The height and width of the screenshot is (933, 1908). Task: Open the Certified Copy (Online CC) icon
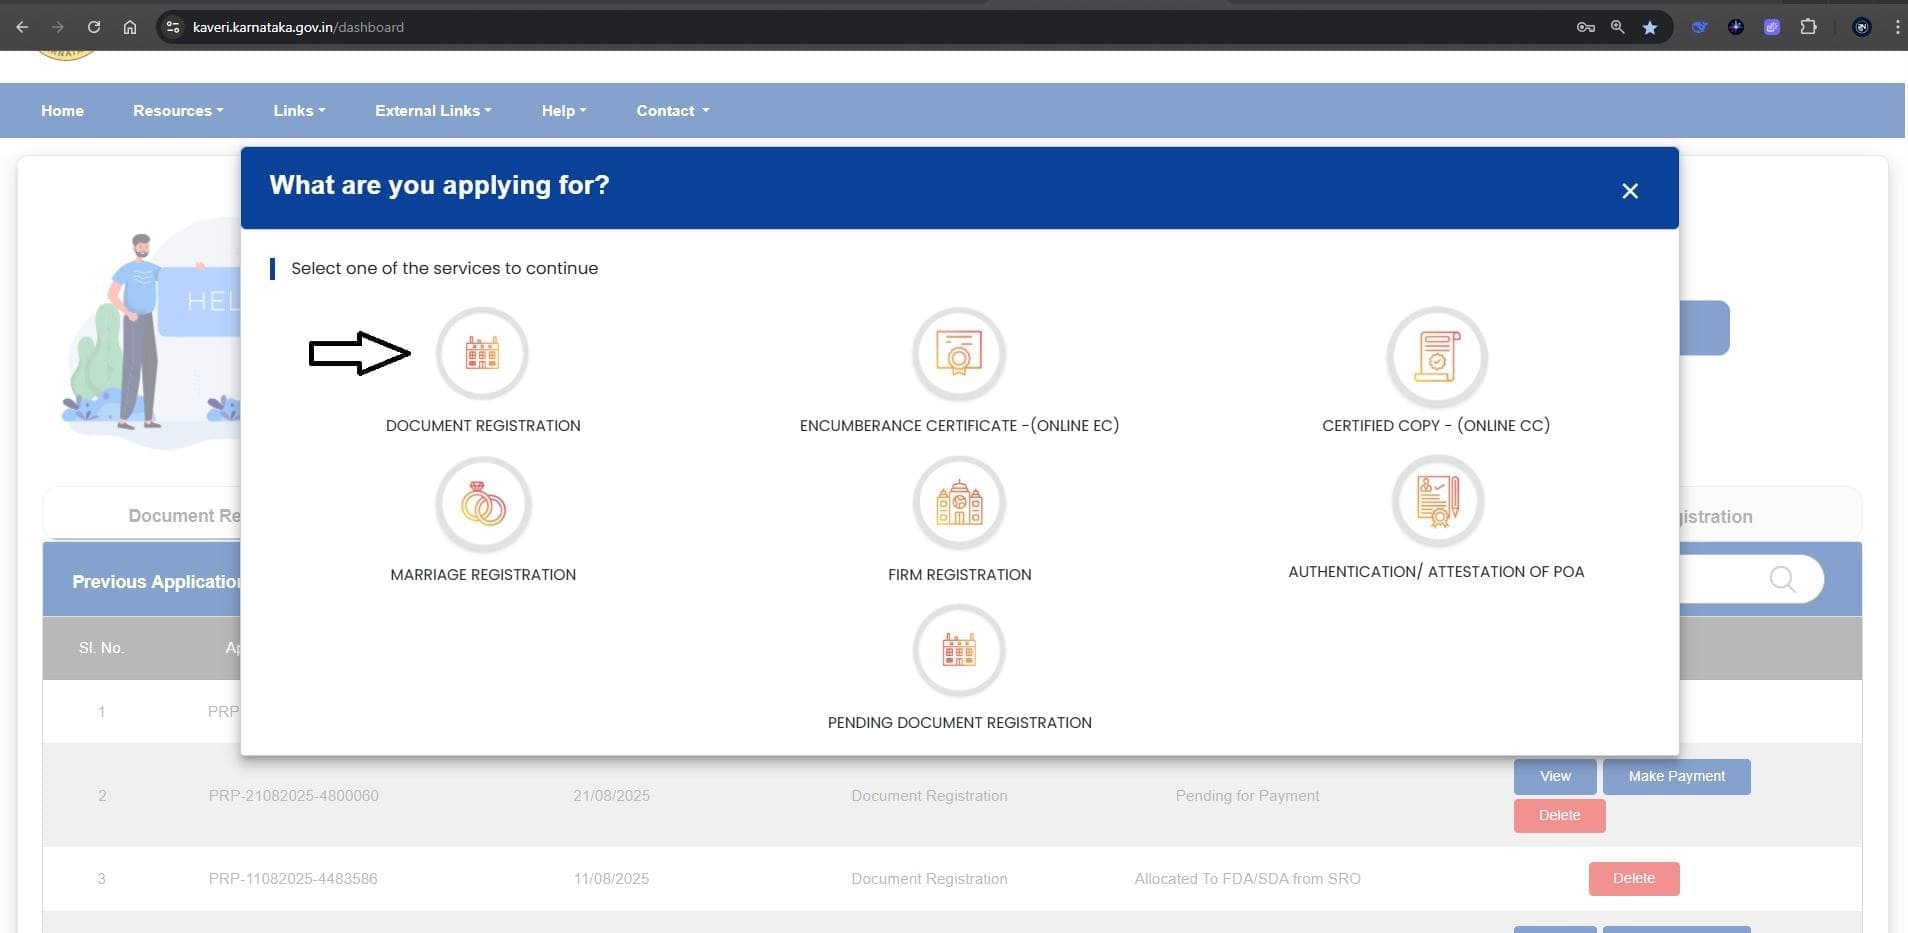pyautogui.click(x=1436, y=357)
